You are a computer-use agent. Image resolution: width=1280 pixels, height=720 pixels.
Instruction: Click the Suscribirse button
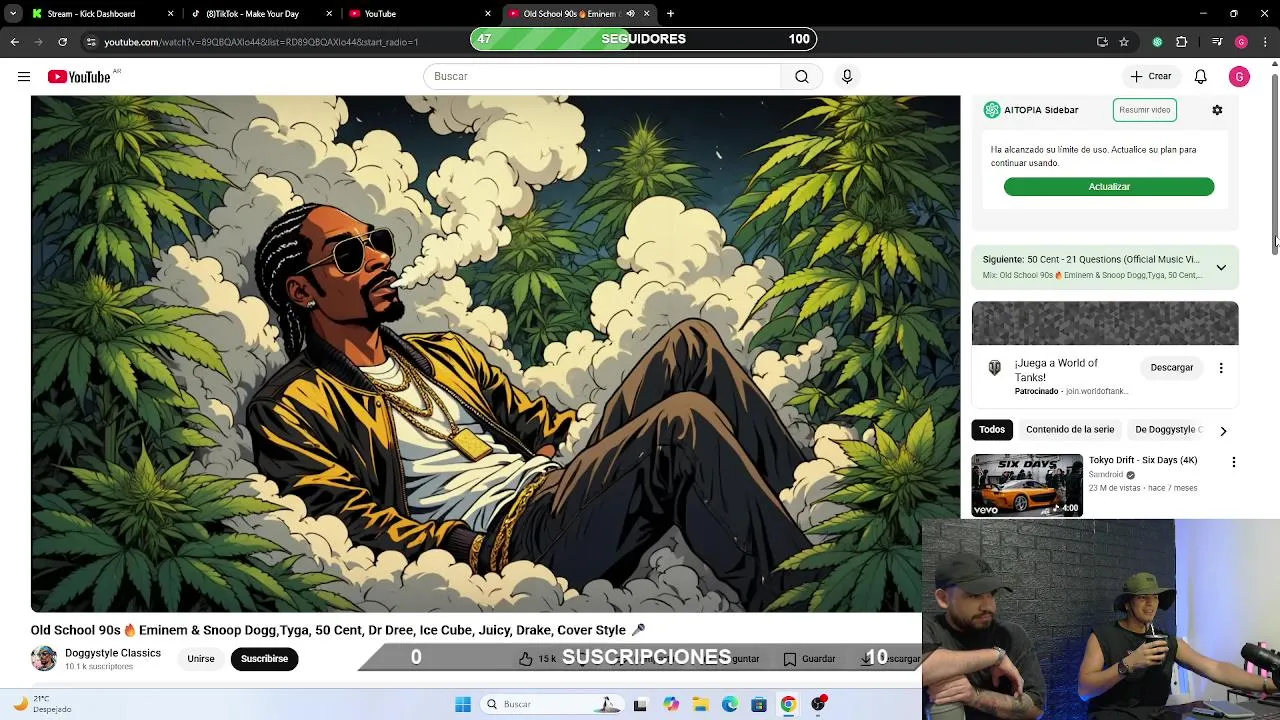(264, 658)
